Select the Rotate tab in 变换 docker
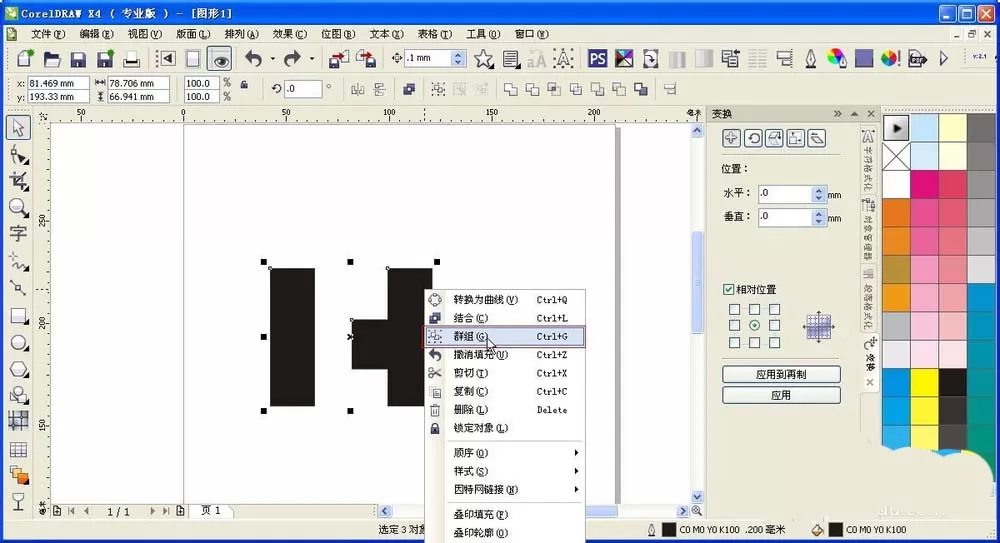This screenshot has width=1000, height=543. click(x=753, y=138)
